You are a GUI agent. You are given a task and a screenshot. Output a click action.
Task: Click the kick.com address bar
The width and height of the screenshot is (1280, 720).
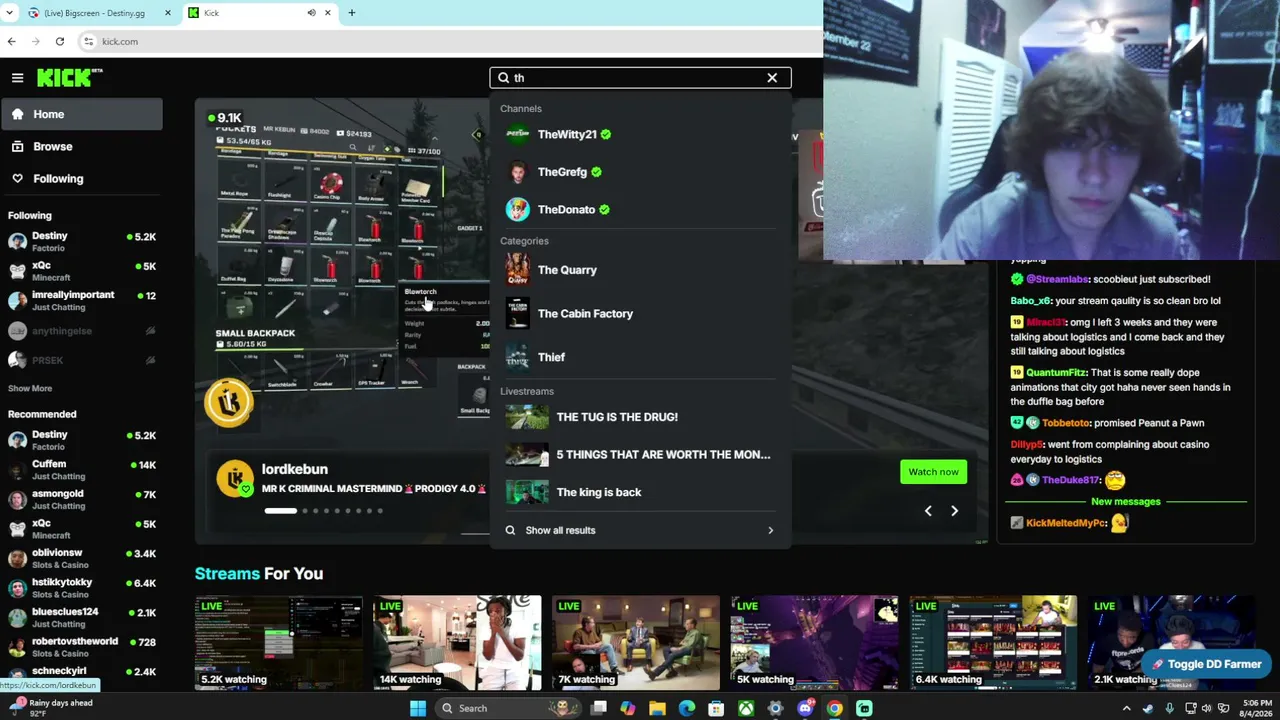tap(450, 41)
